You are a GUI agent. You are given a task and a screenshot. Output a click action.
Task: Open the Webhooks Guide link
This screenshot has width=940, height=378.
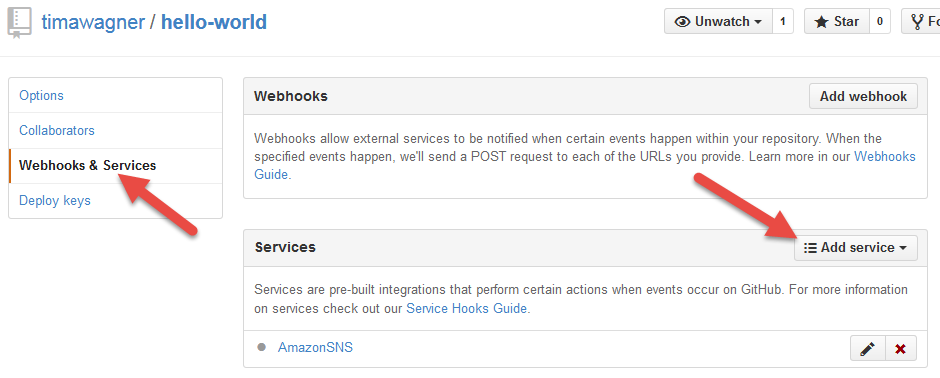(885, 157)
